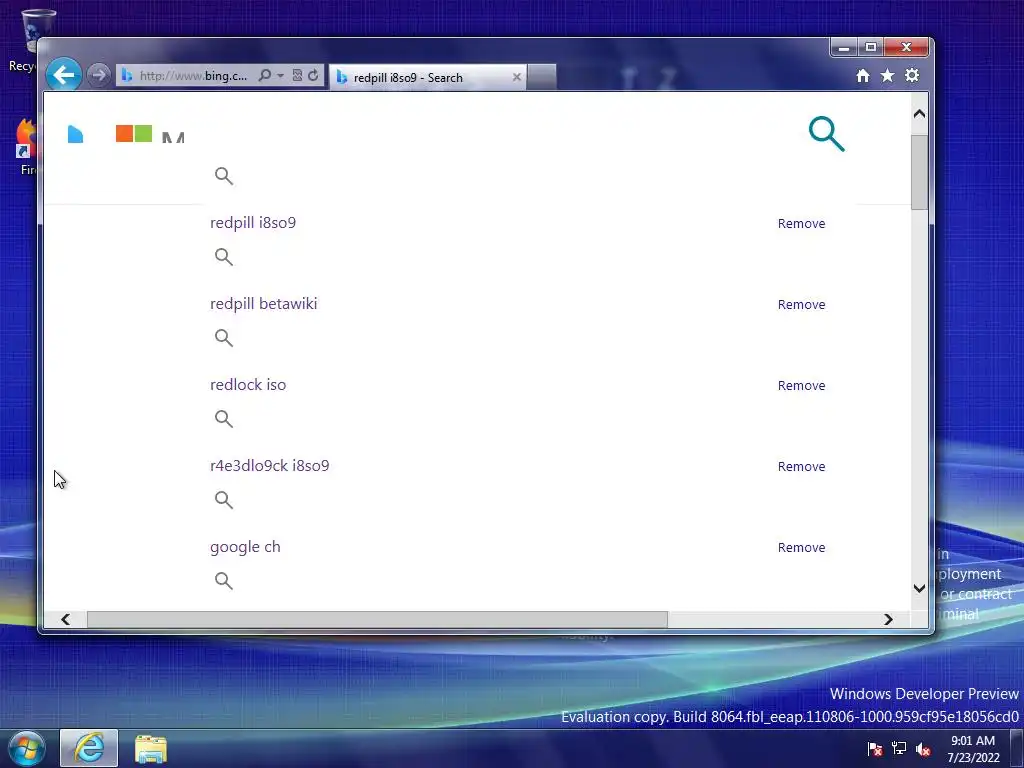This screenshot has height=768, width=1024.
Task: Close the redpill i8so9 Search tab
Action: click(517, 77)
